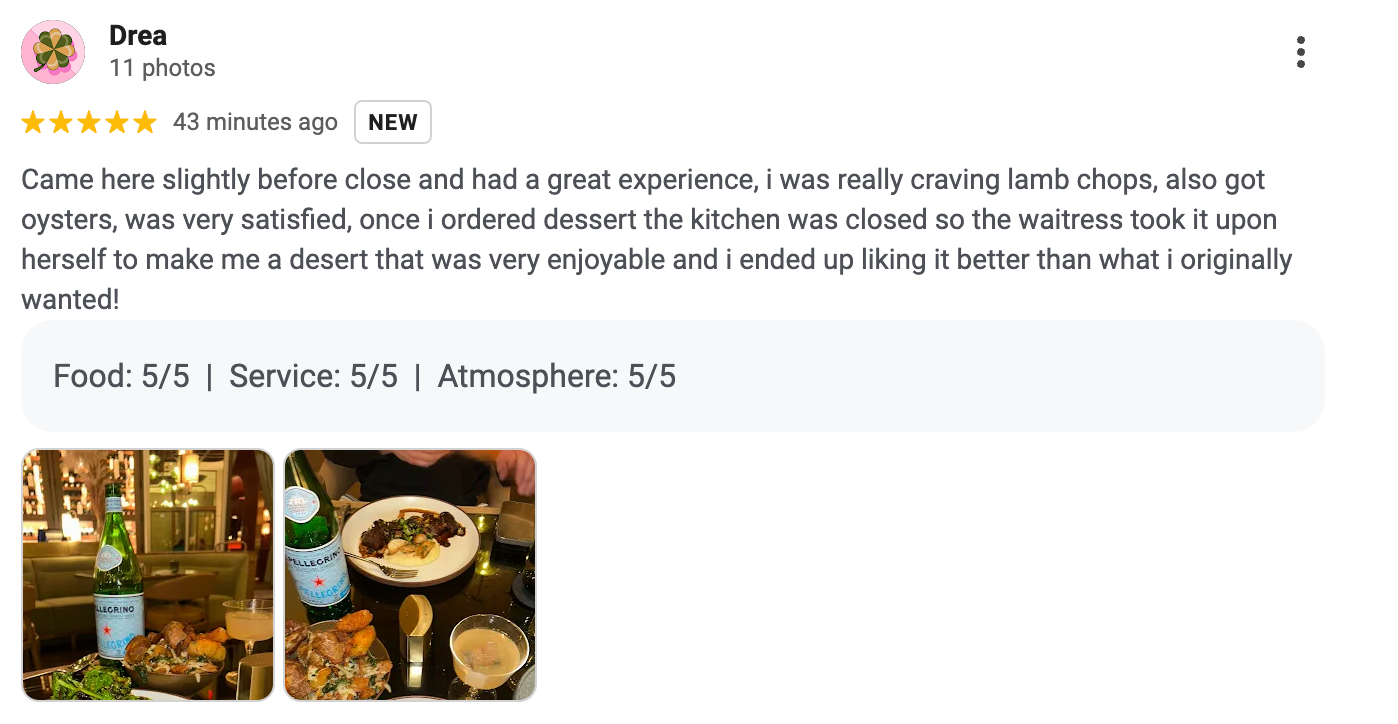Image resolution: width=1398 pixels, height=724 pixels.
Task: Select the second star of the rating
Action: [x=62, y=121]
